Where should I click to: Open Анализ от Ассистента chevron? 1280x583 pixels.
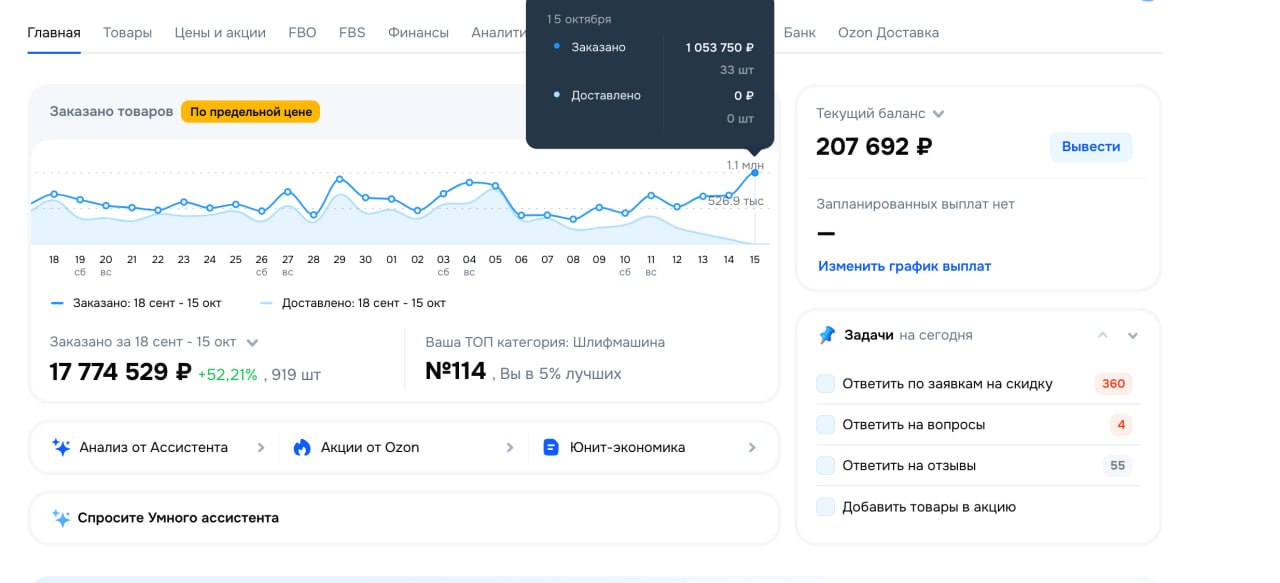261,447
